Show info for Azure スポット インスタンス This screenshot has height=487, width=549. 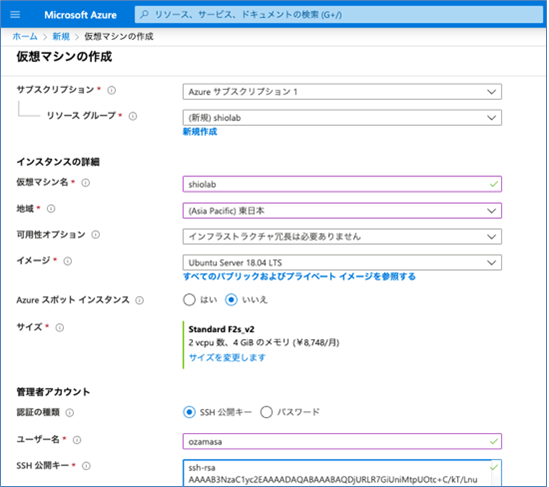pyautogui.click(x=139, y=300)
